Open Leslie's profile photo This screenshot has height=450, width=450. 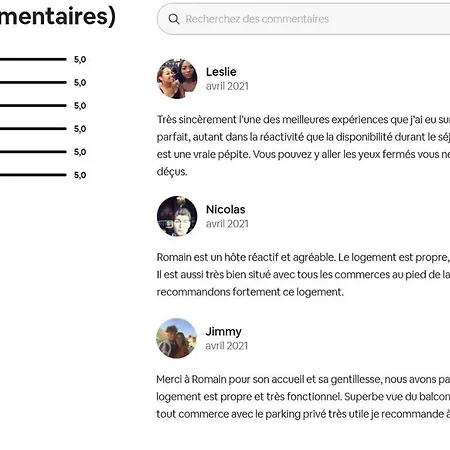pyautogui.click(x=177, y=79)
